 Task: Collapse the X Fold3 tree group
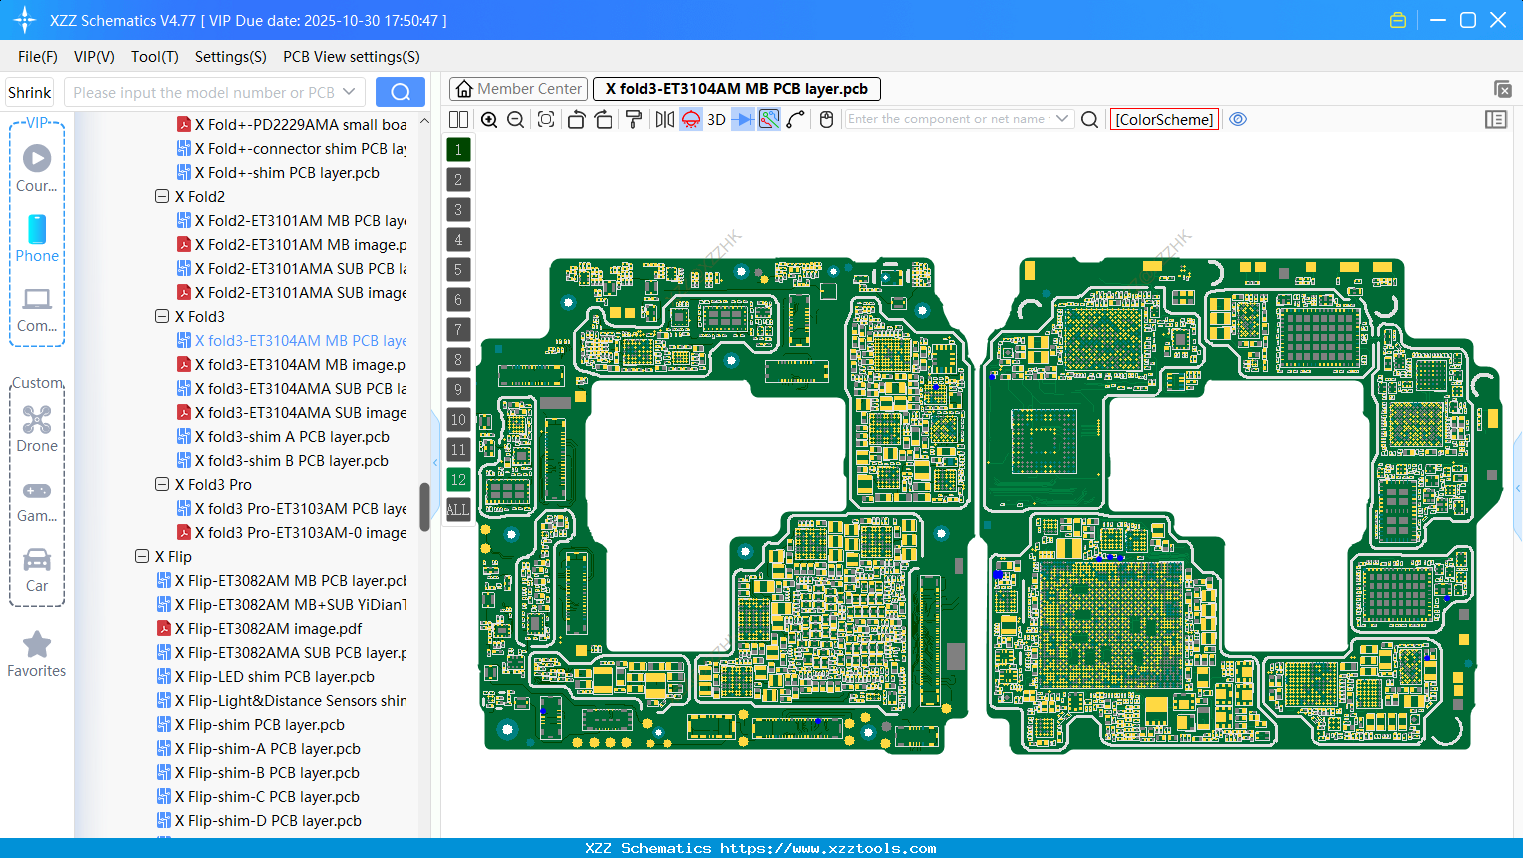click(x=162, y=316)
